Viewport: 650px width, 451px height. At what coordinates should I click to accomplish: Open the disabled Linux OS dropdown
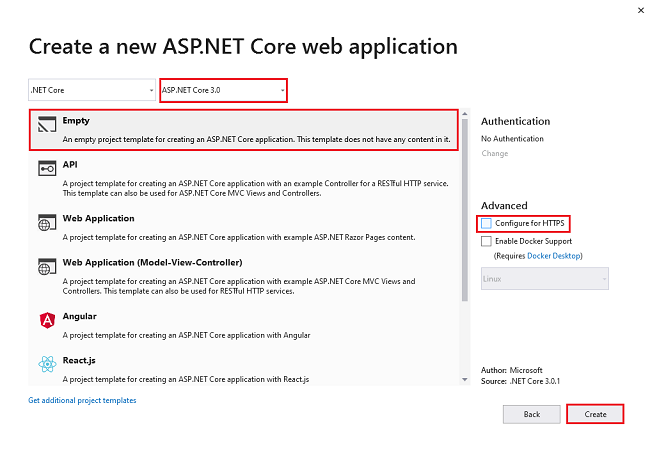[x=544, y=279]
